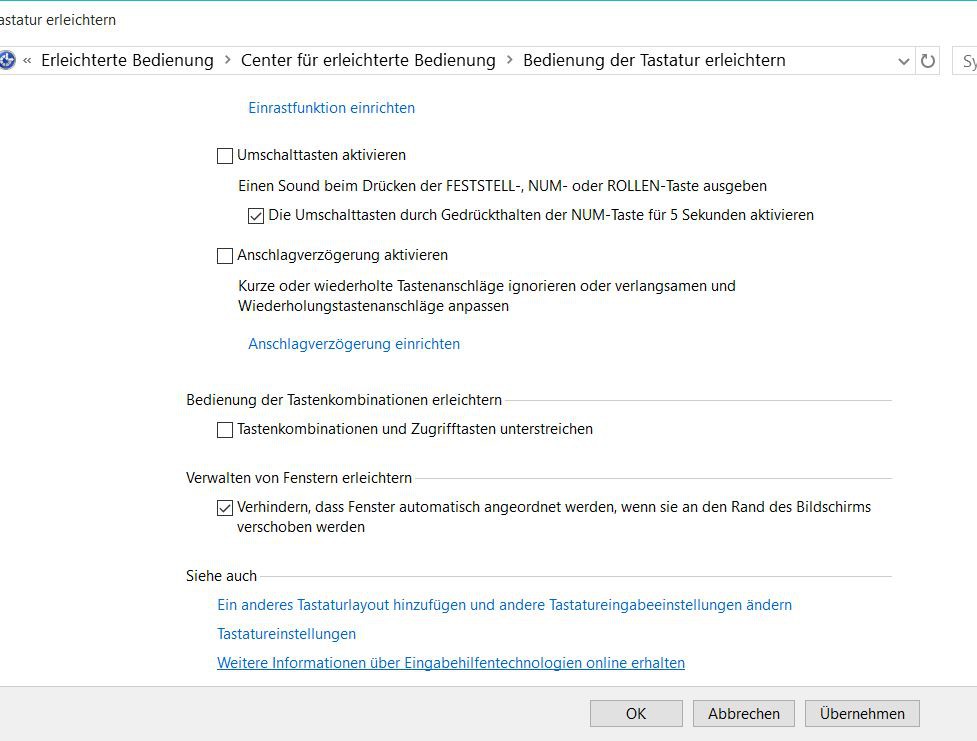Open the address bar history dropdown
This screenshot has width=977, height=741.
[904, 60]
